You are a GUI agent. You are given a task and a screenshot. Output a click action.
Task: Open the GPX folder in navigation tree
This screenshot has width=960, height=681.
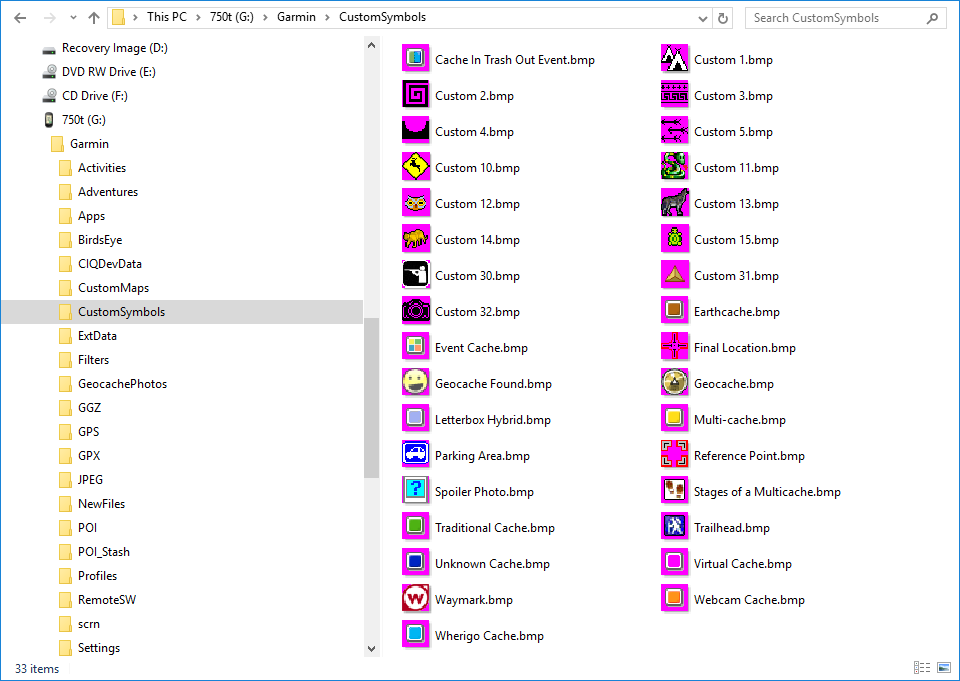pyautogui.click(x=89, y=455)
